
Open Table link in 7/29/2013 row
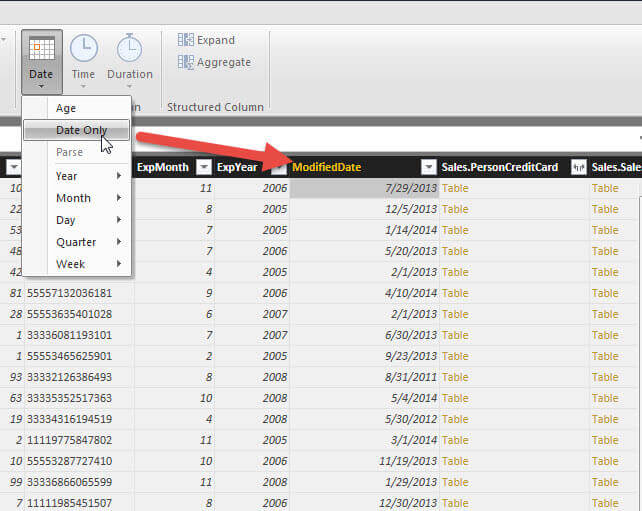click(455, 188)
